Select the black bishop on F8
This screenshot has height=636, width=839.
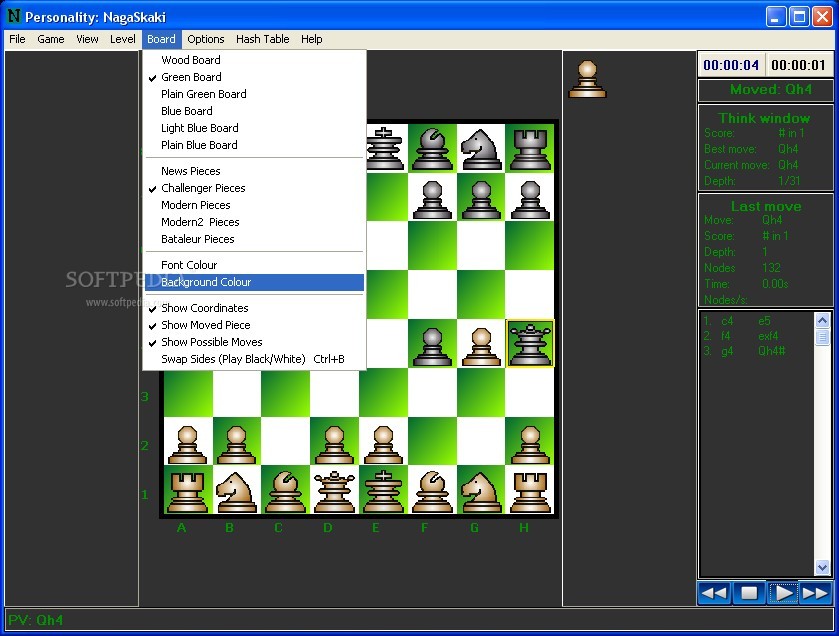pyautogui.click(x=432, y=148)
